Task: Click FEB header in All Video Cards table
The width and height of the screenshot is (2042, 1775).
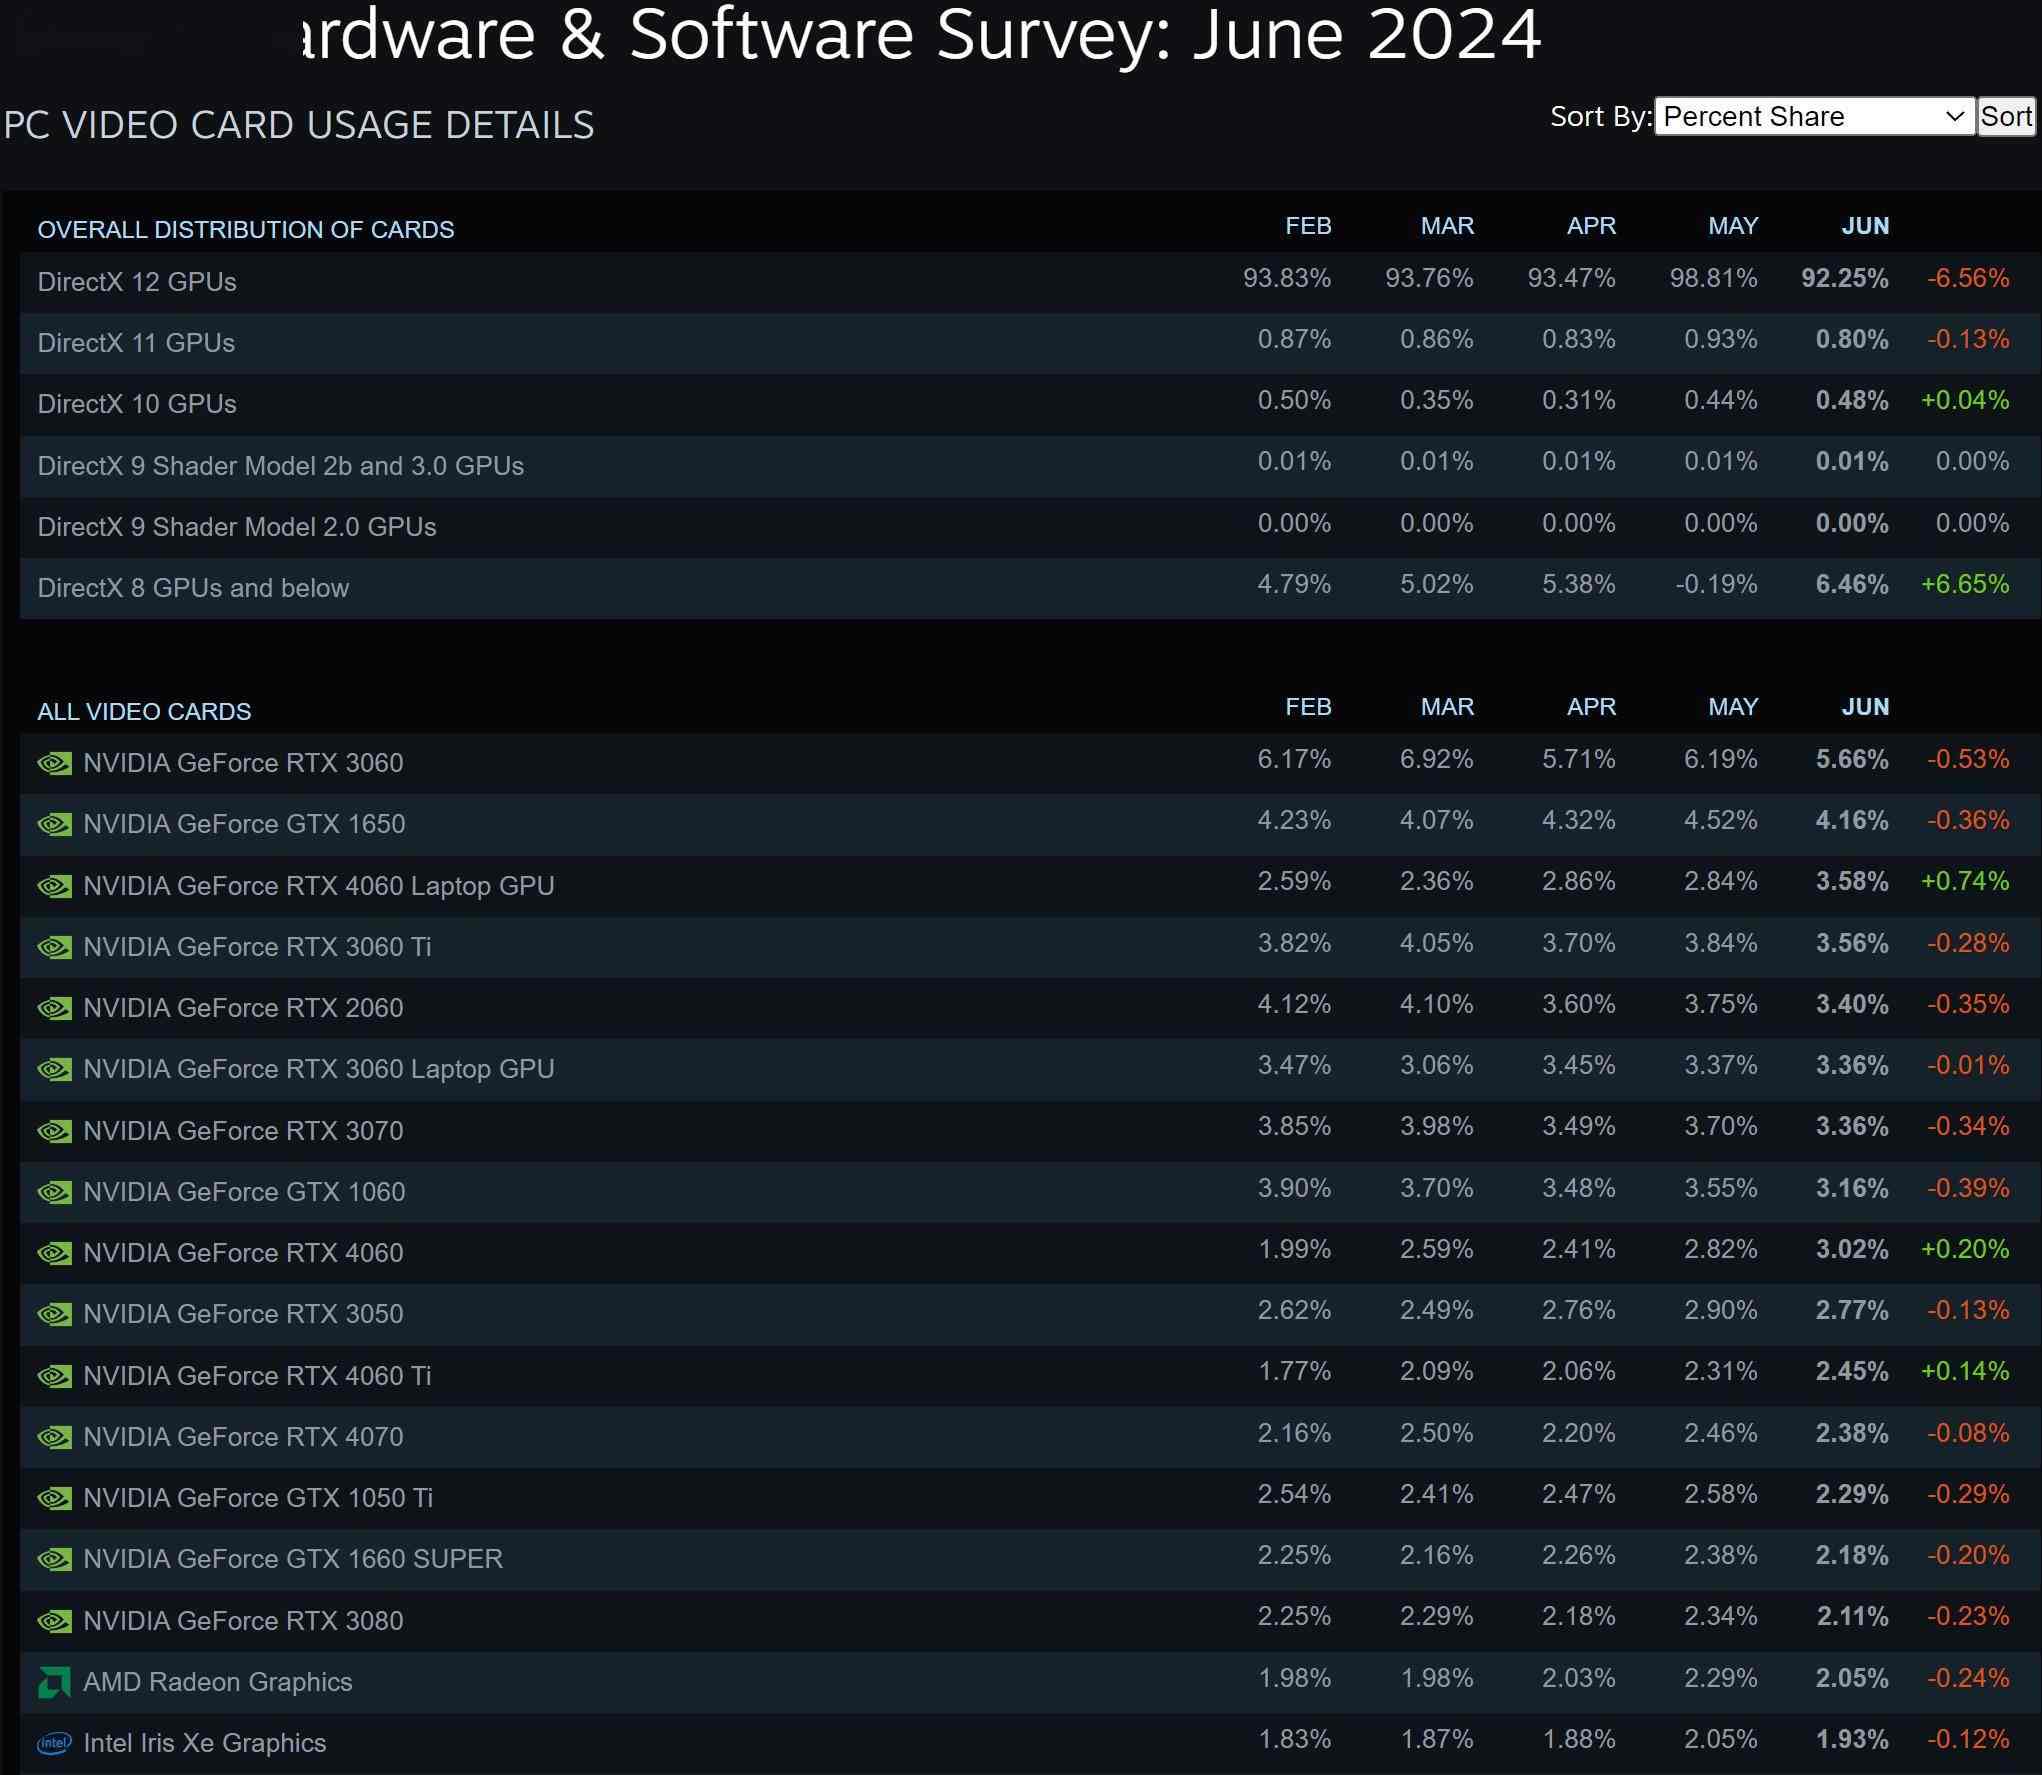Action: tap(1308, 707)
